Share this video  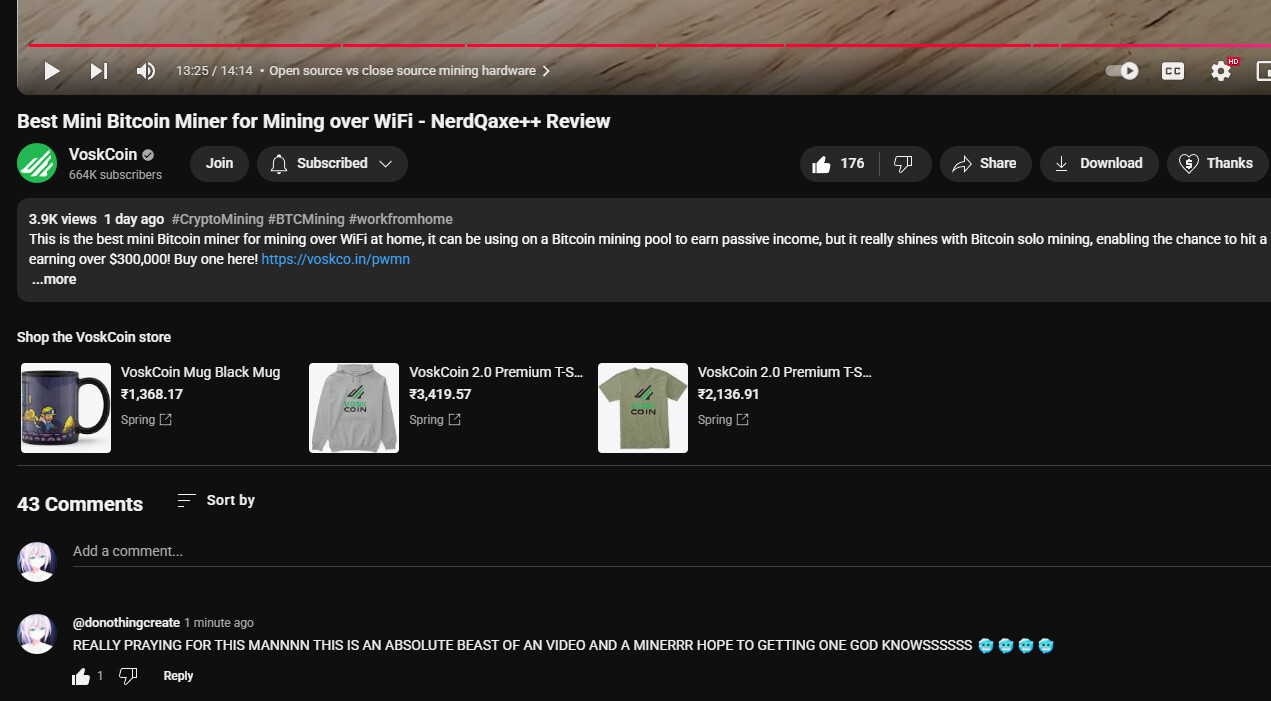click(x=985, y=164)
